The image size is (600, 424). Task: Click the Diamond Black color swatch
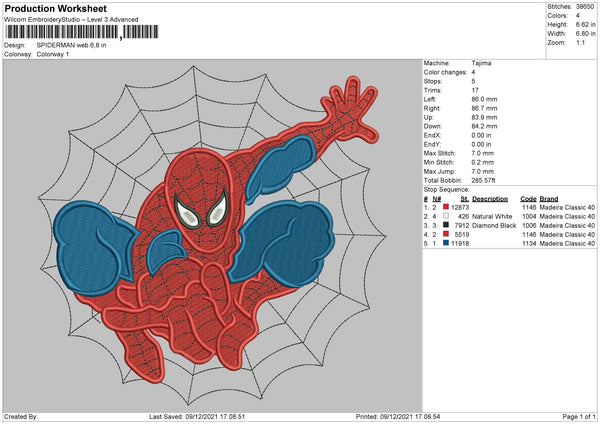pyautogui.click(x=446, y=225)
